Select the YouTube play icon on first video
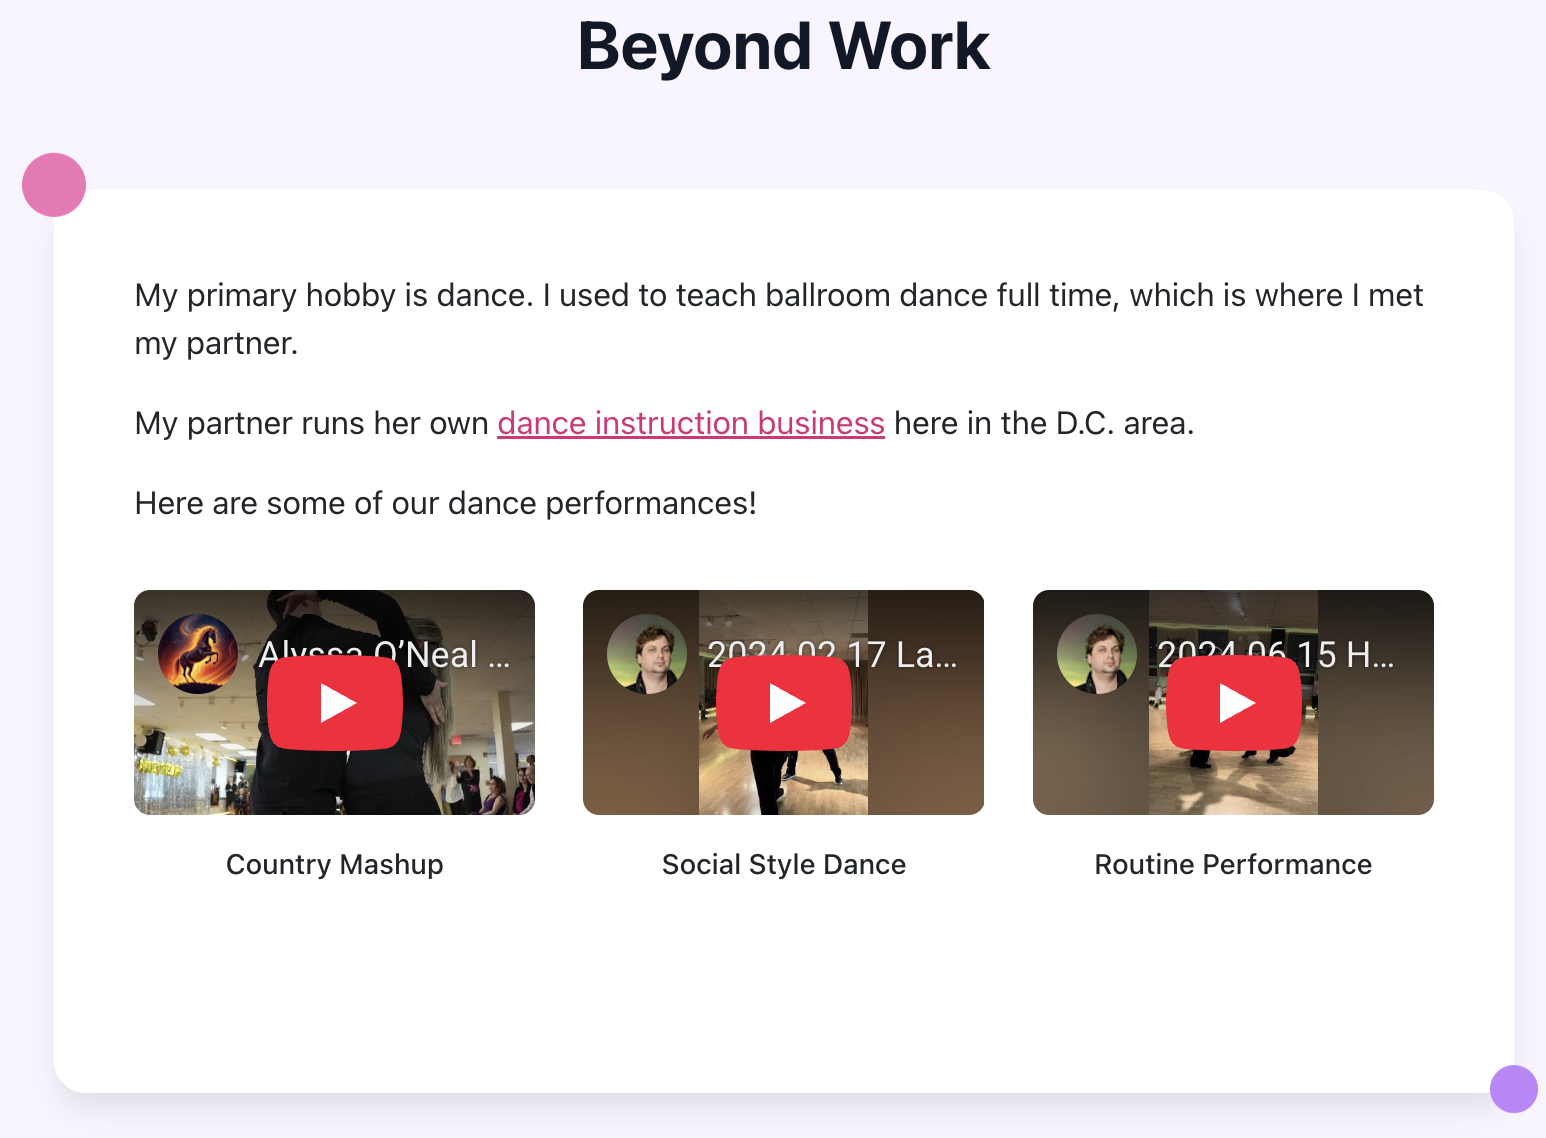This screenshot has width=1546, height=1138. tap(334, 701)
